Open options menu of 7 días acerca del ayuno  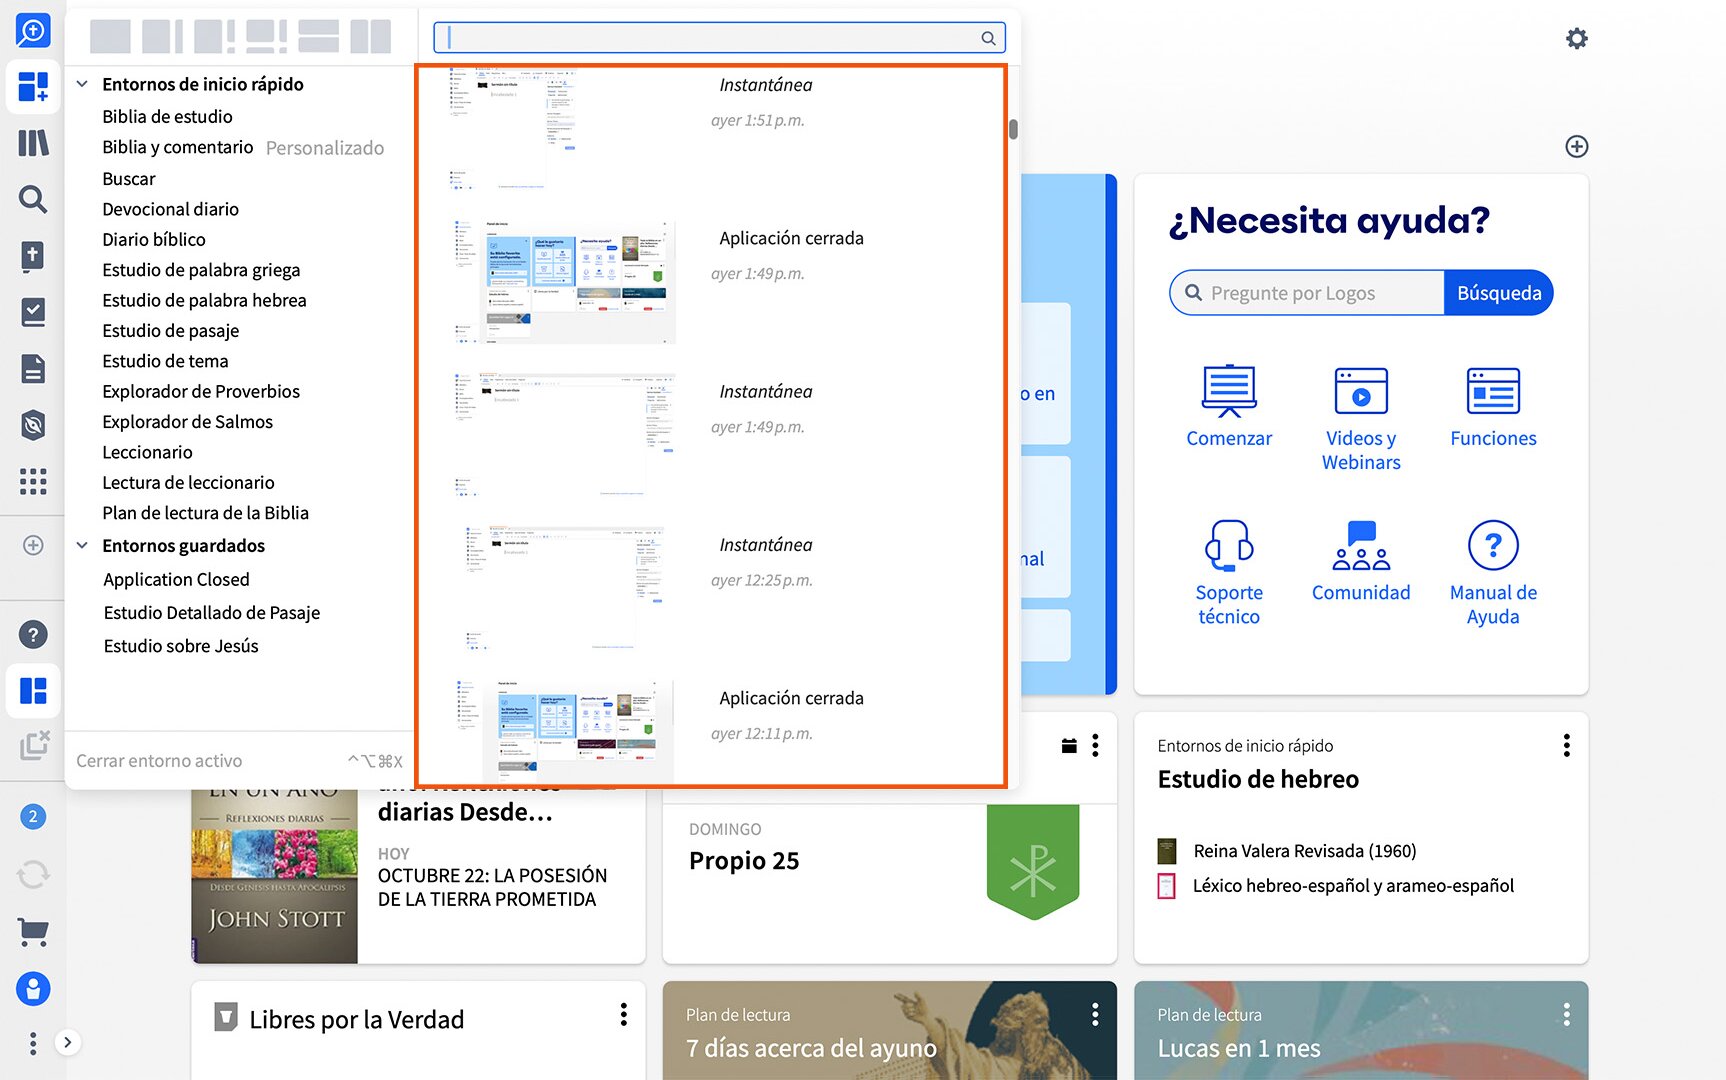(1095, 1015)
